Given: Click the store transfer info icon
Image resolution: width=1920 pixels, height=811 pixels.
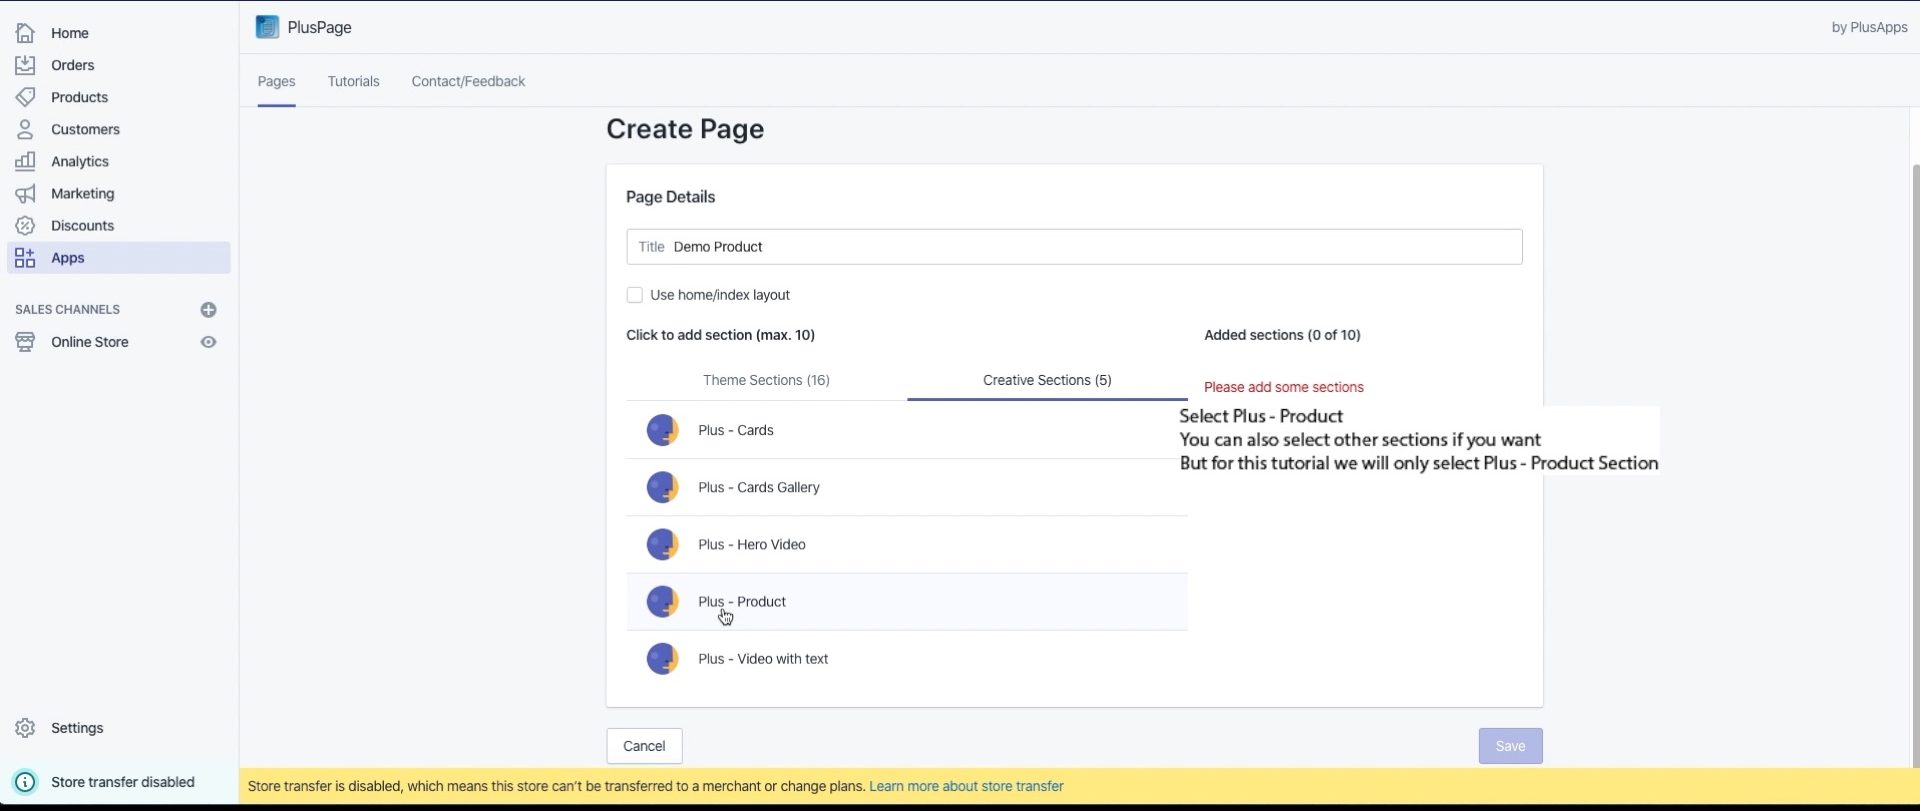Looking at the screenshot, I should pyautogui.click(x=25, y=781).
